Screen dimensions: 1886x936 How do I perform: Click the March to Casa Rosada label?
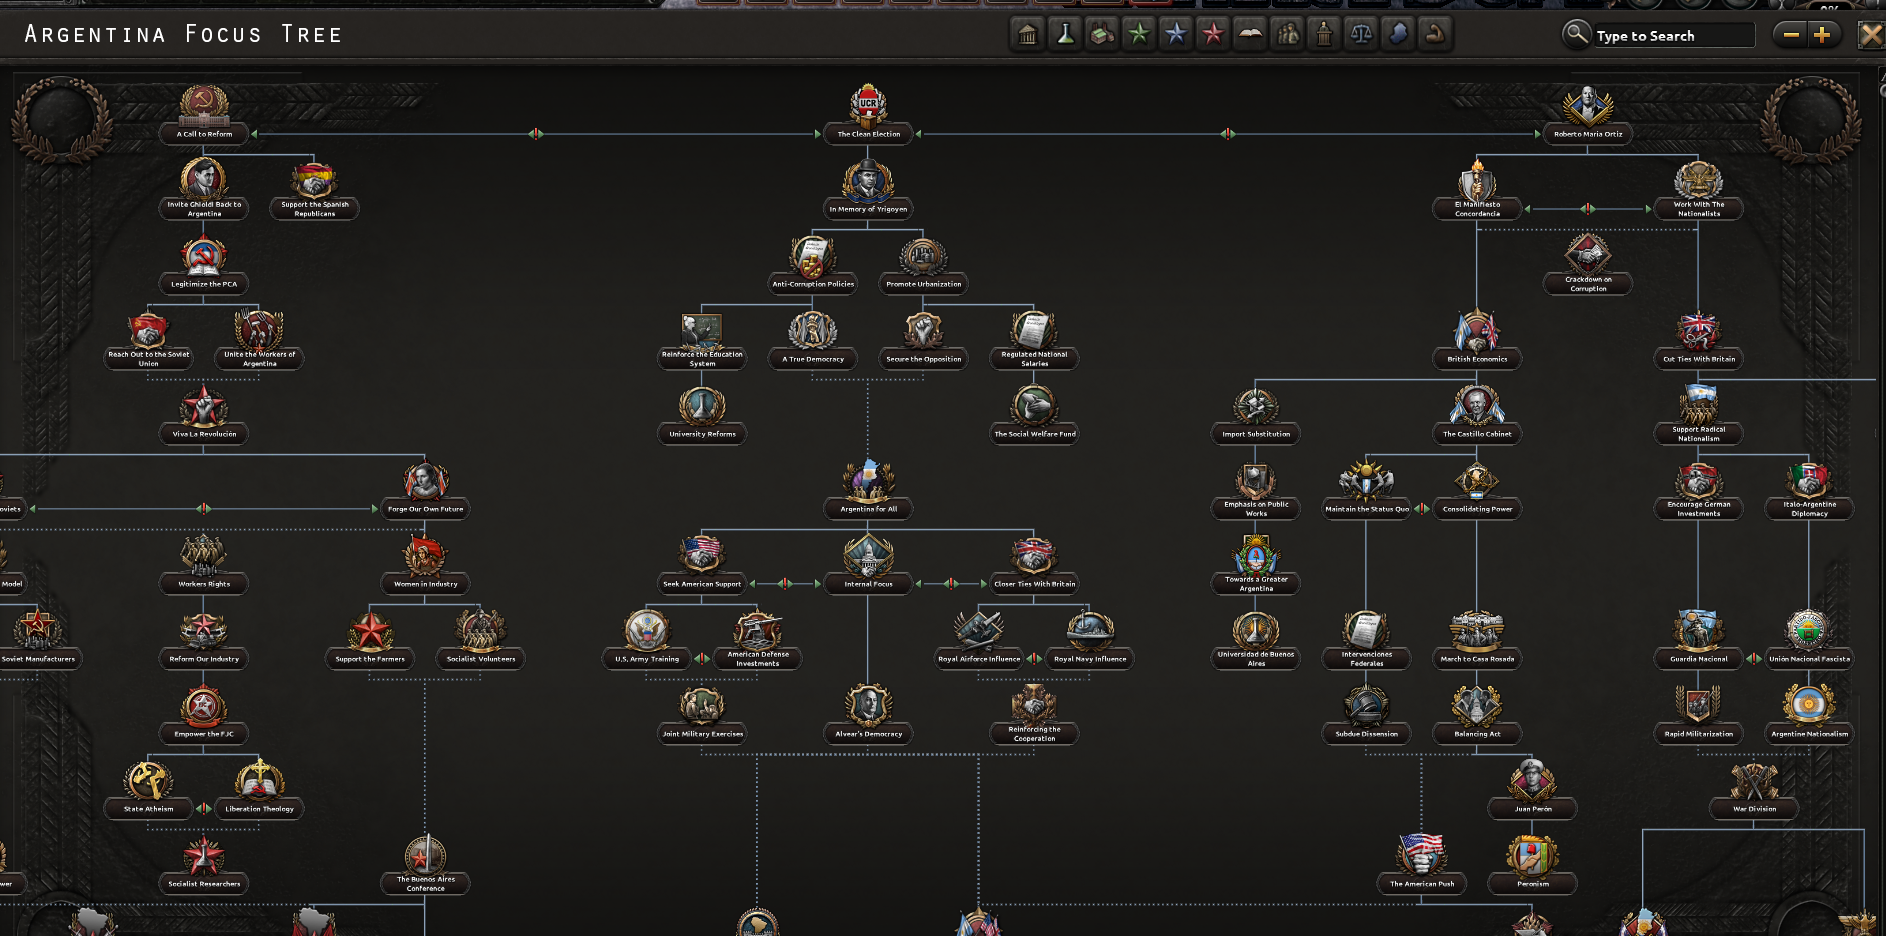[x=1477, y=659]
